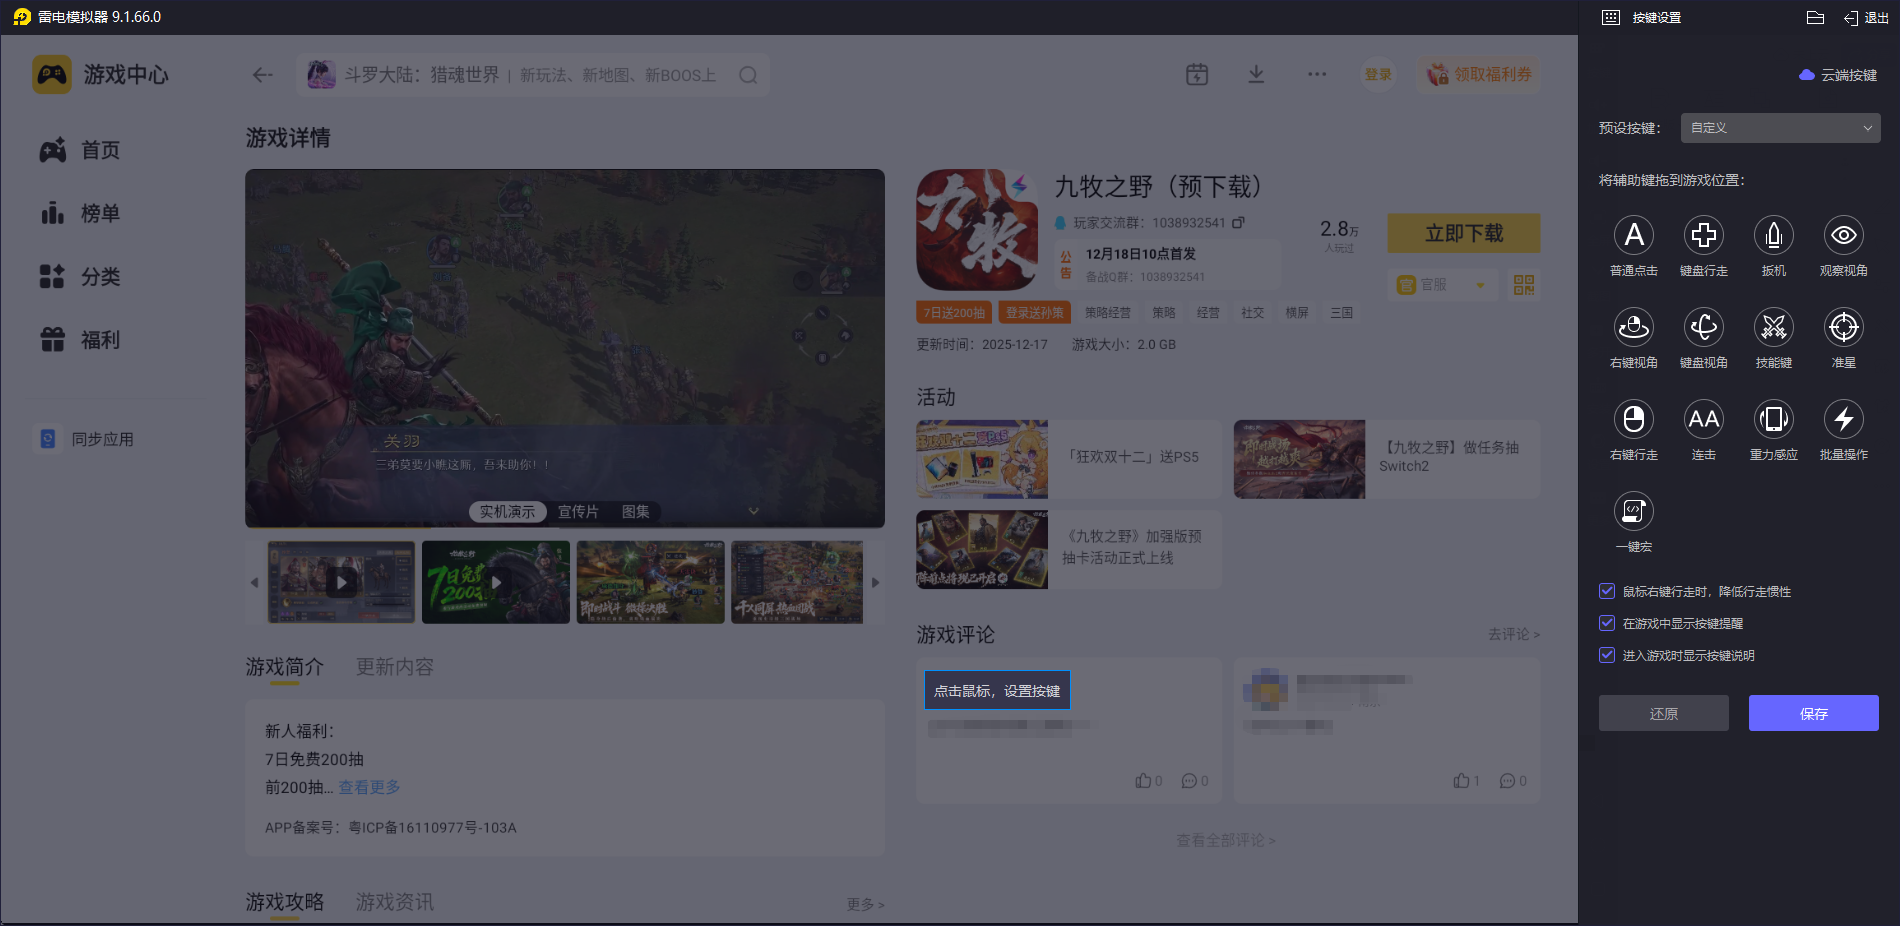Go back with the left arrow
This screenshot has width=1900, height=926.
(x=263, y=75)
